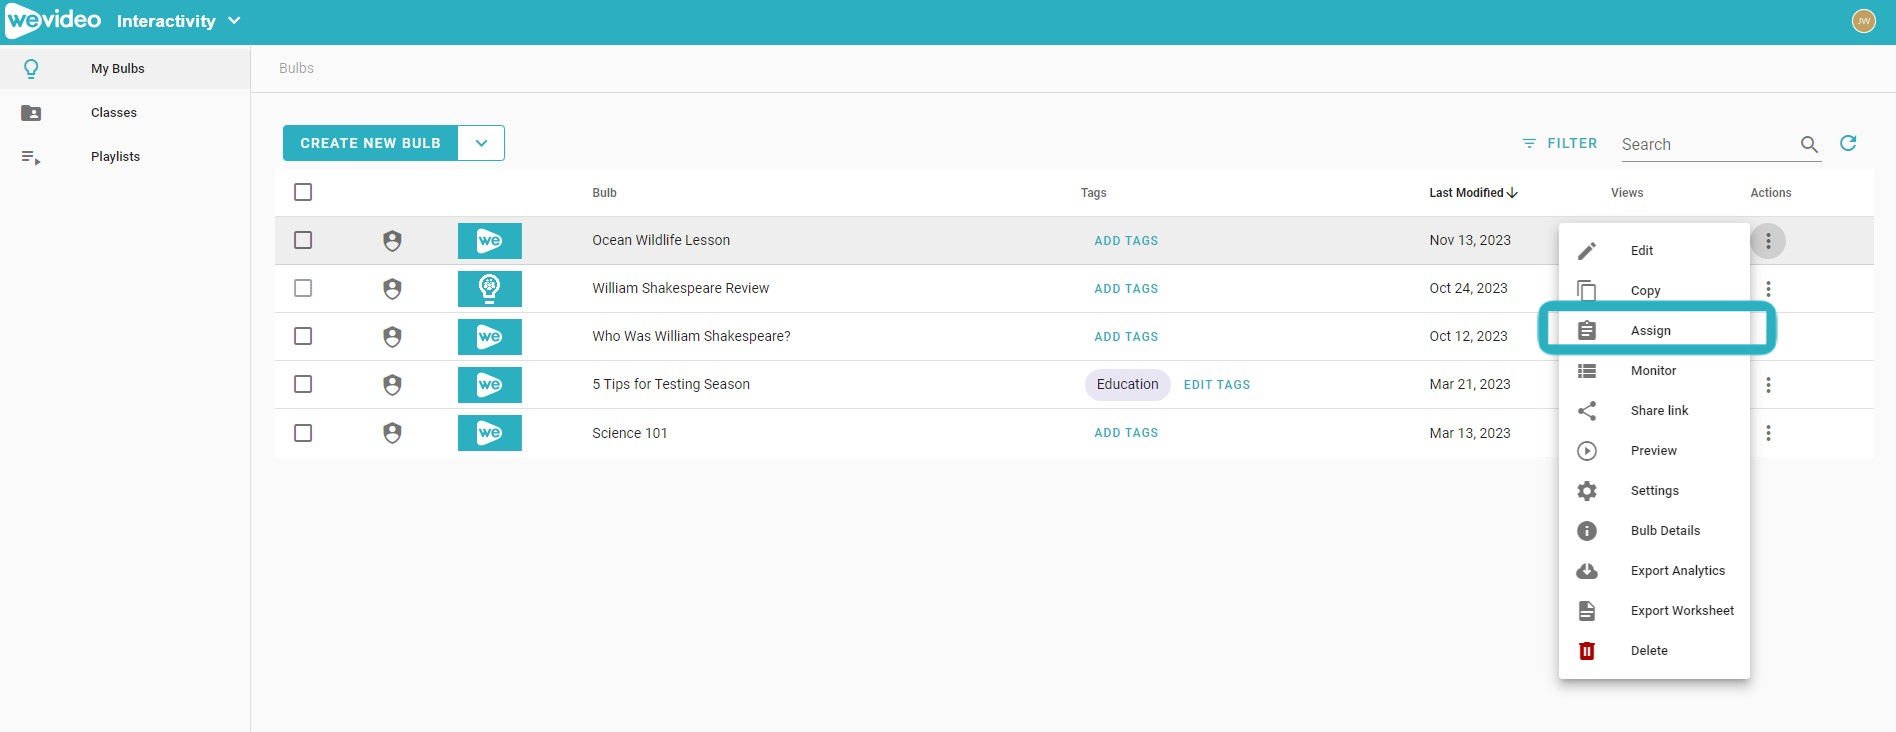Focus the Search input field

[x=1705, y=144]
